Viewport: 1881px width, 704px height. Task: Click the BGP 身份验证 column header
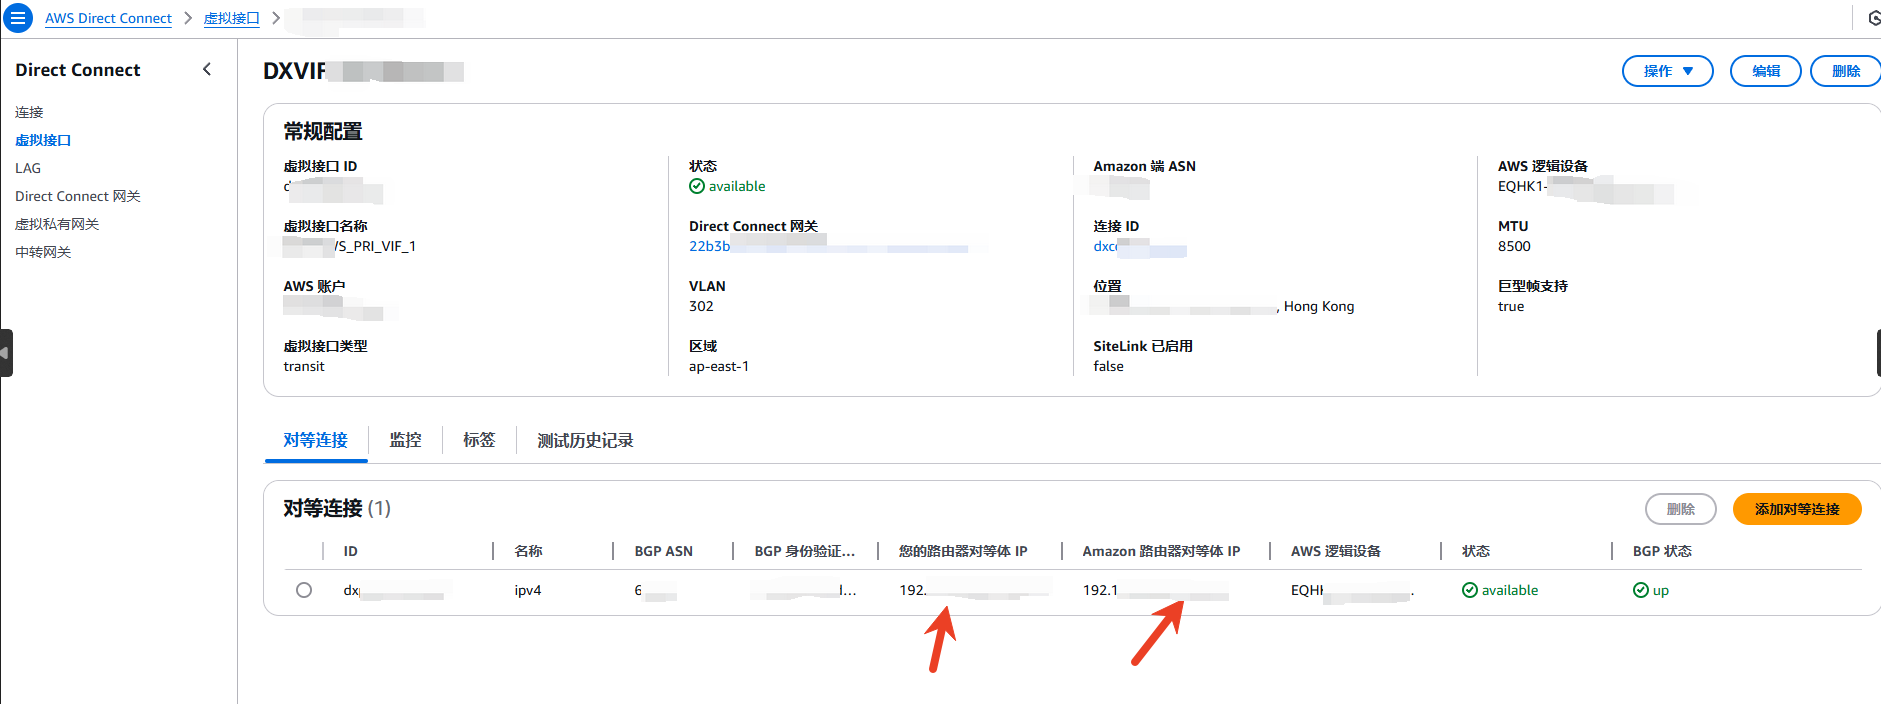click(x=805, y=551)
